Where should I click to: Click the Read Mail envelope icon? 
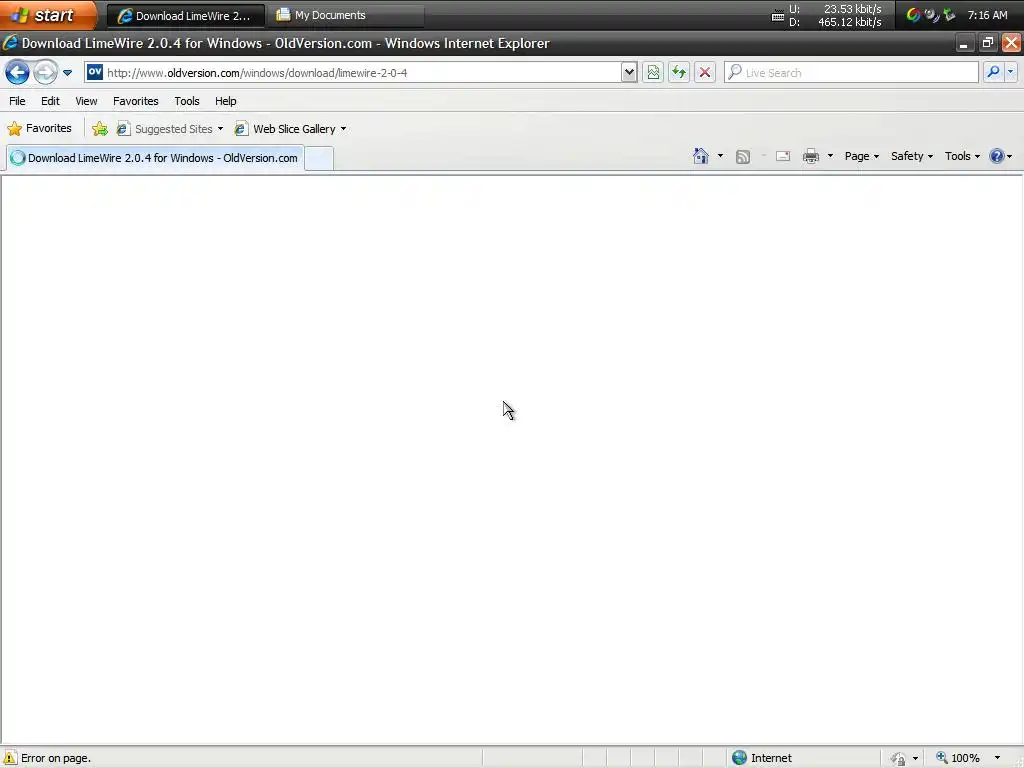[783, 156]
